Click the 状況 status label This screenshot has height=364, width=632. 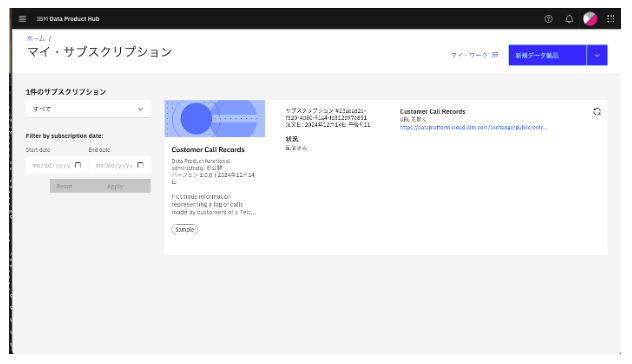pyautogui.click(x=292, y=139)
